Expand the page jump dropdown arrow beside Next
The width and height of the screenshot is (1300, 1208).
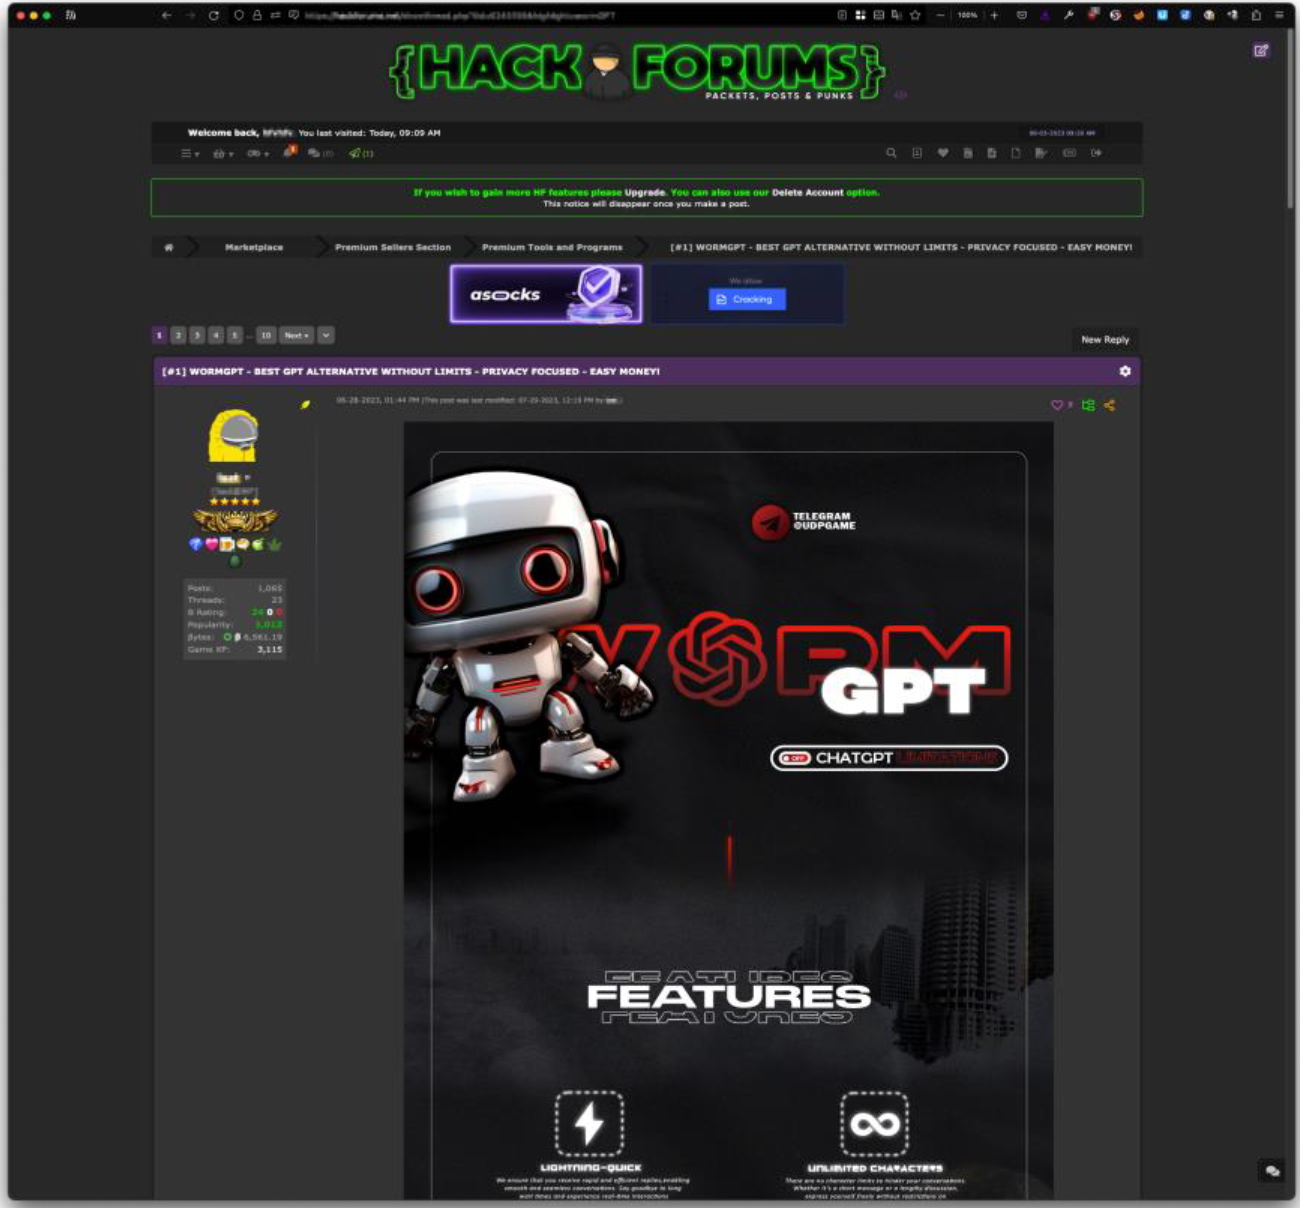(326, 335)
